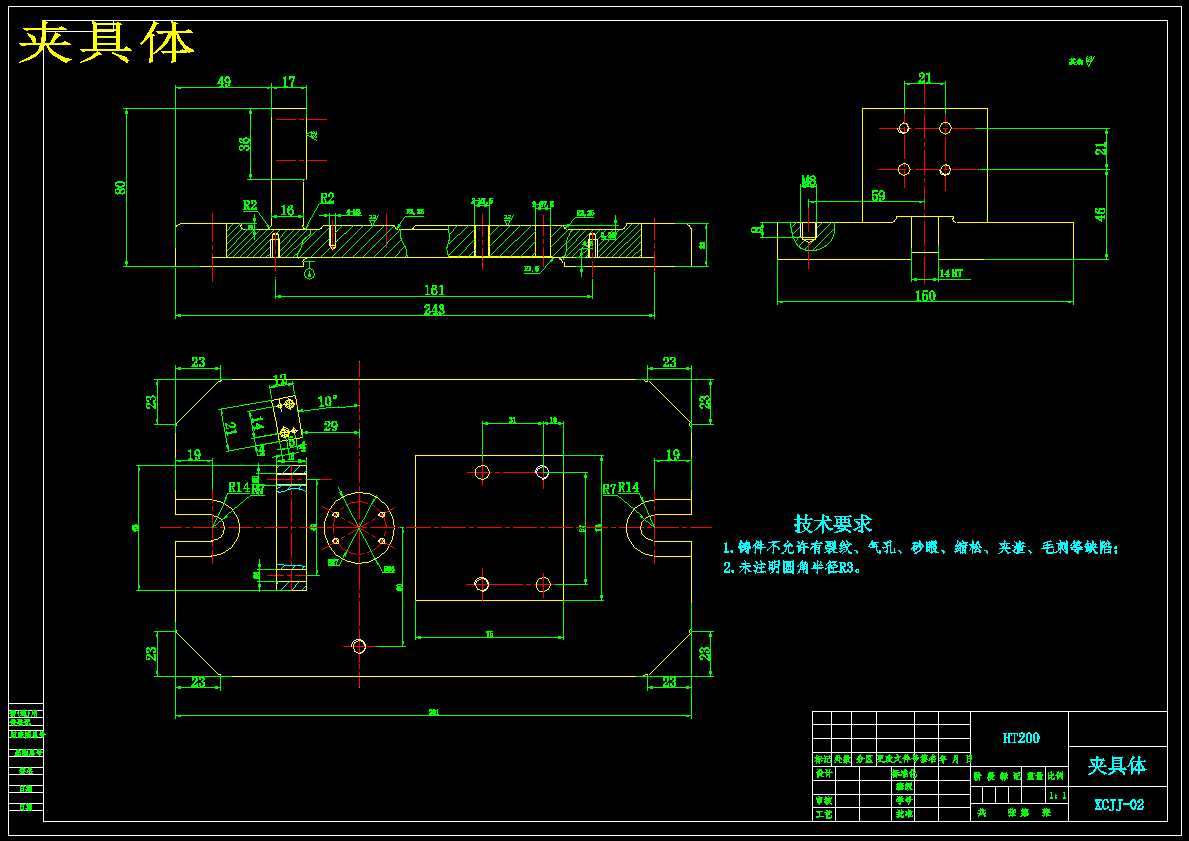Select the 281 bottom length dimension

[434, 712]
